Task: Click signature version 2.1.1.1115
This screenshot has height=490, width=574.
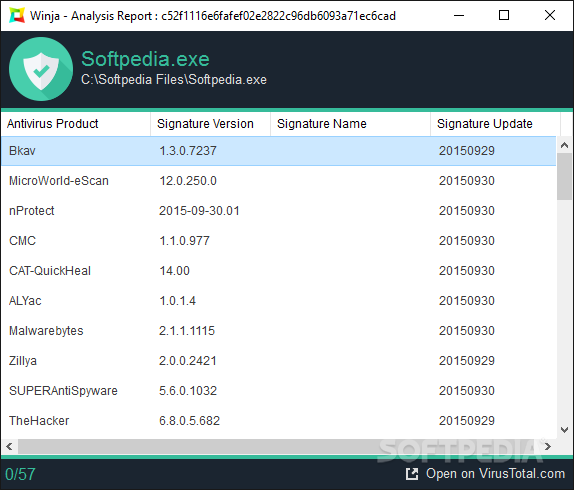Action: click(187, 331)
